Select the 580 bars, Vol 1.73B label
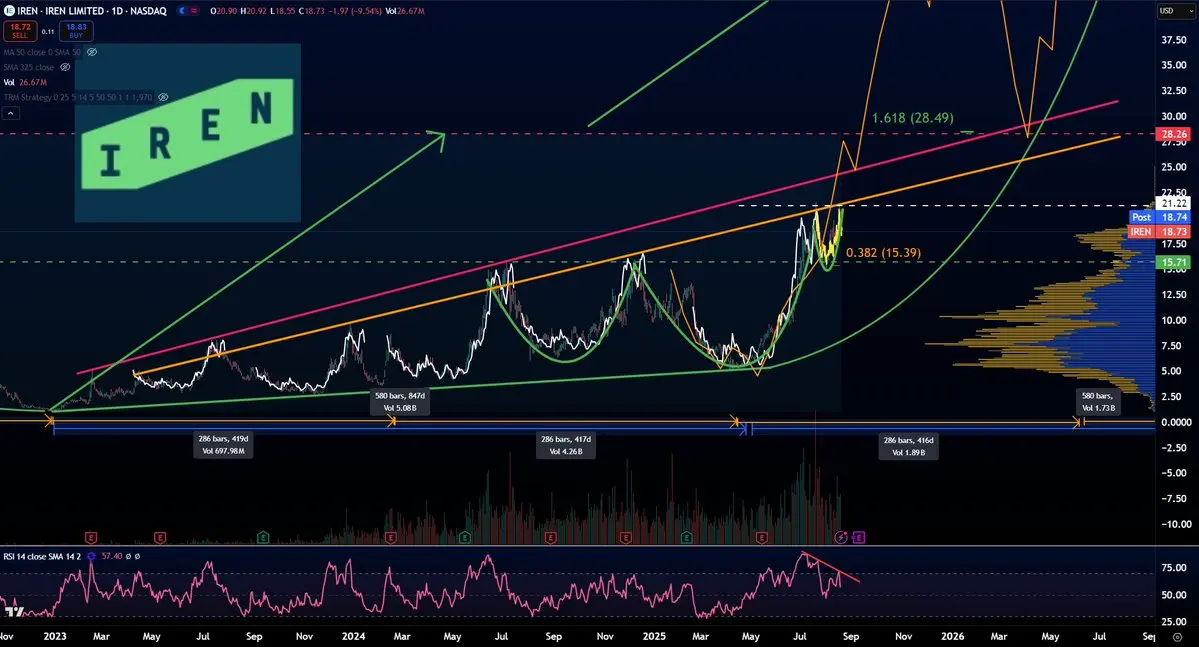Viewport: 1199px width, 647px height. (1098, 402)
